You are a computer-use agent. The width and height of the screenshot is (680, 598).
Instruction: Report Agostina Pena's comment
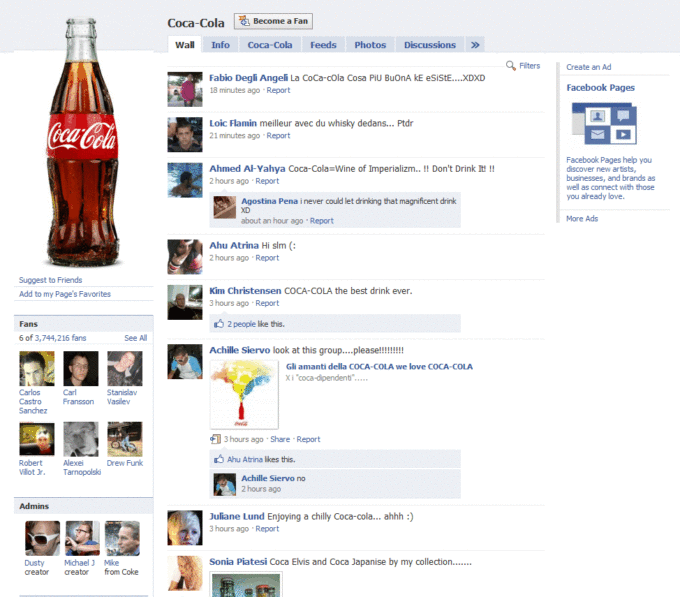(321, 221)
